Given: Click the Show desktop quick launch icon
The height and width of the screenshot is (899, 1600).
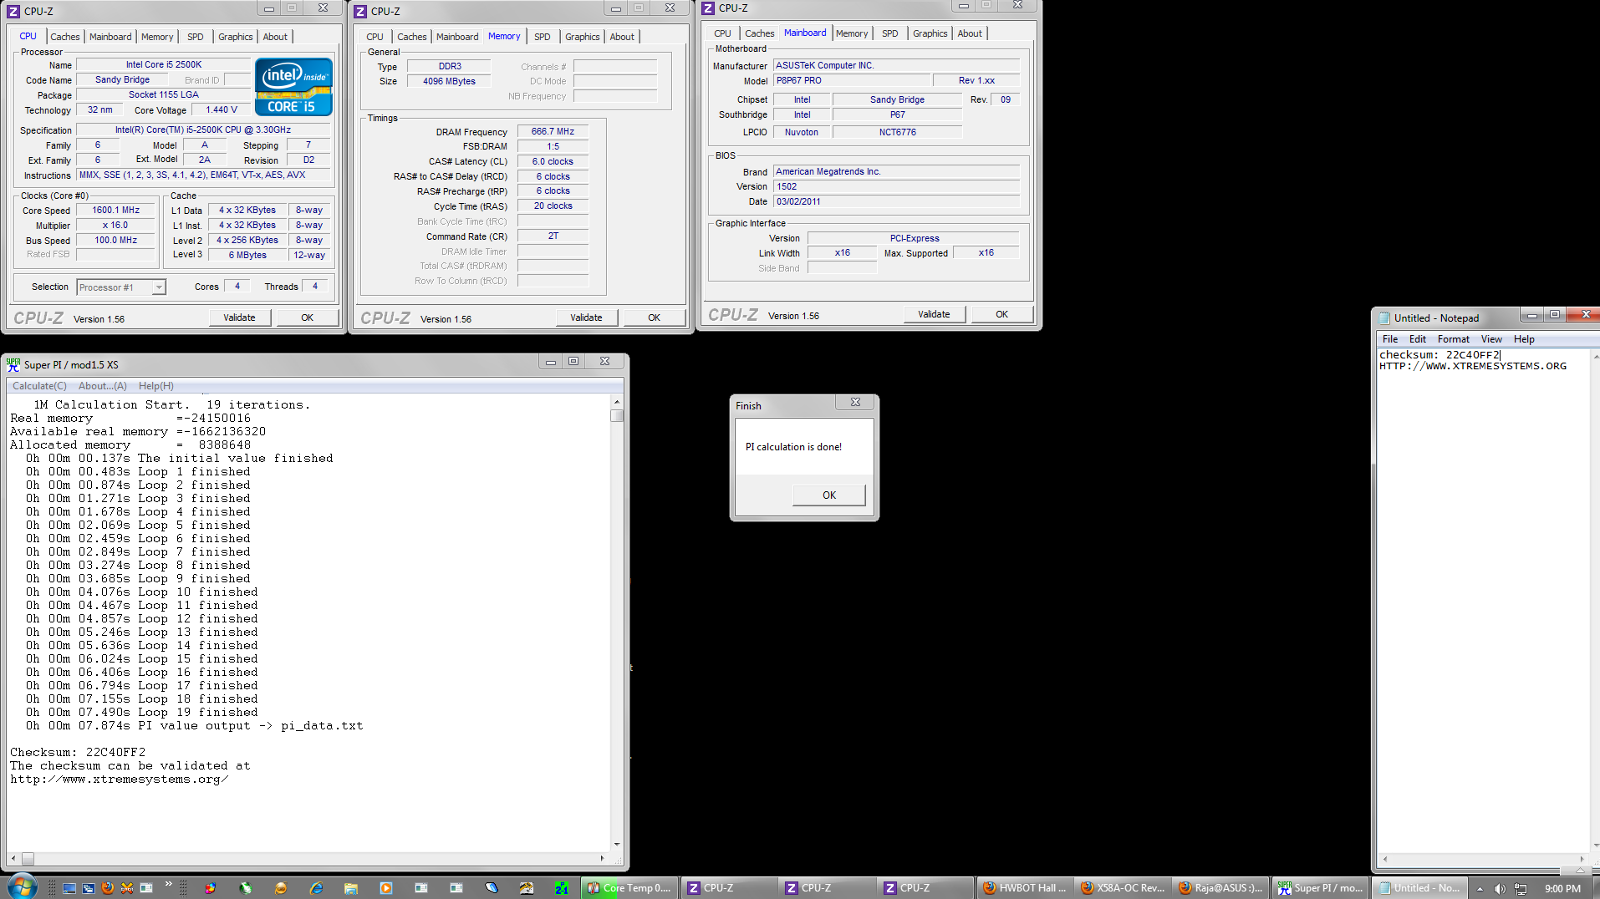Looking at the screenshot, I should (x=69, y=888).
